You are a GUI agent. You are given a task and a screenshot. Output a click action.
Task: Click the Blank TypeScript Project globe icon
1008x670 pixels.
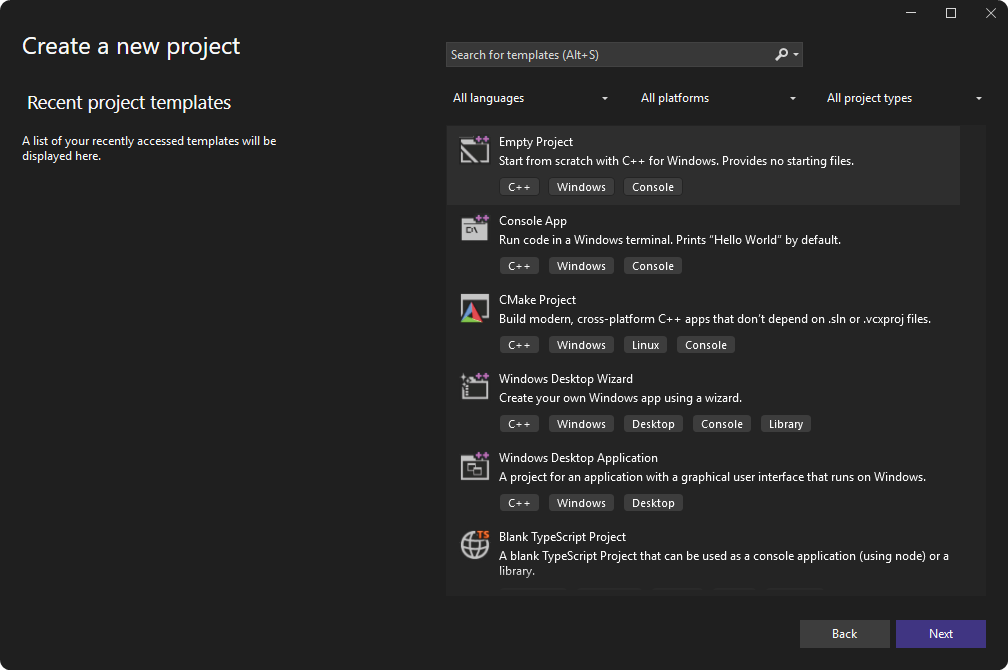coord(474,545)
